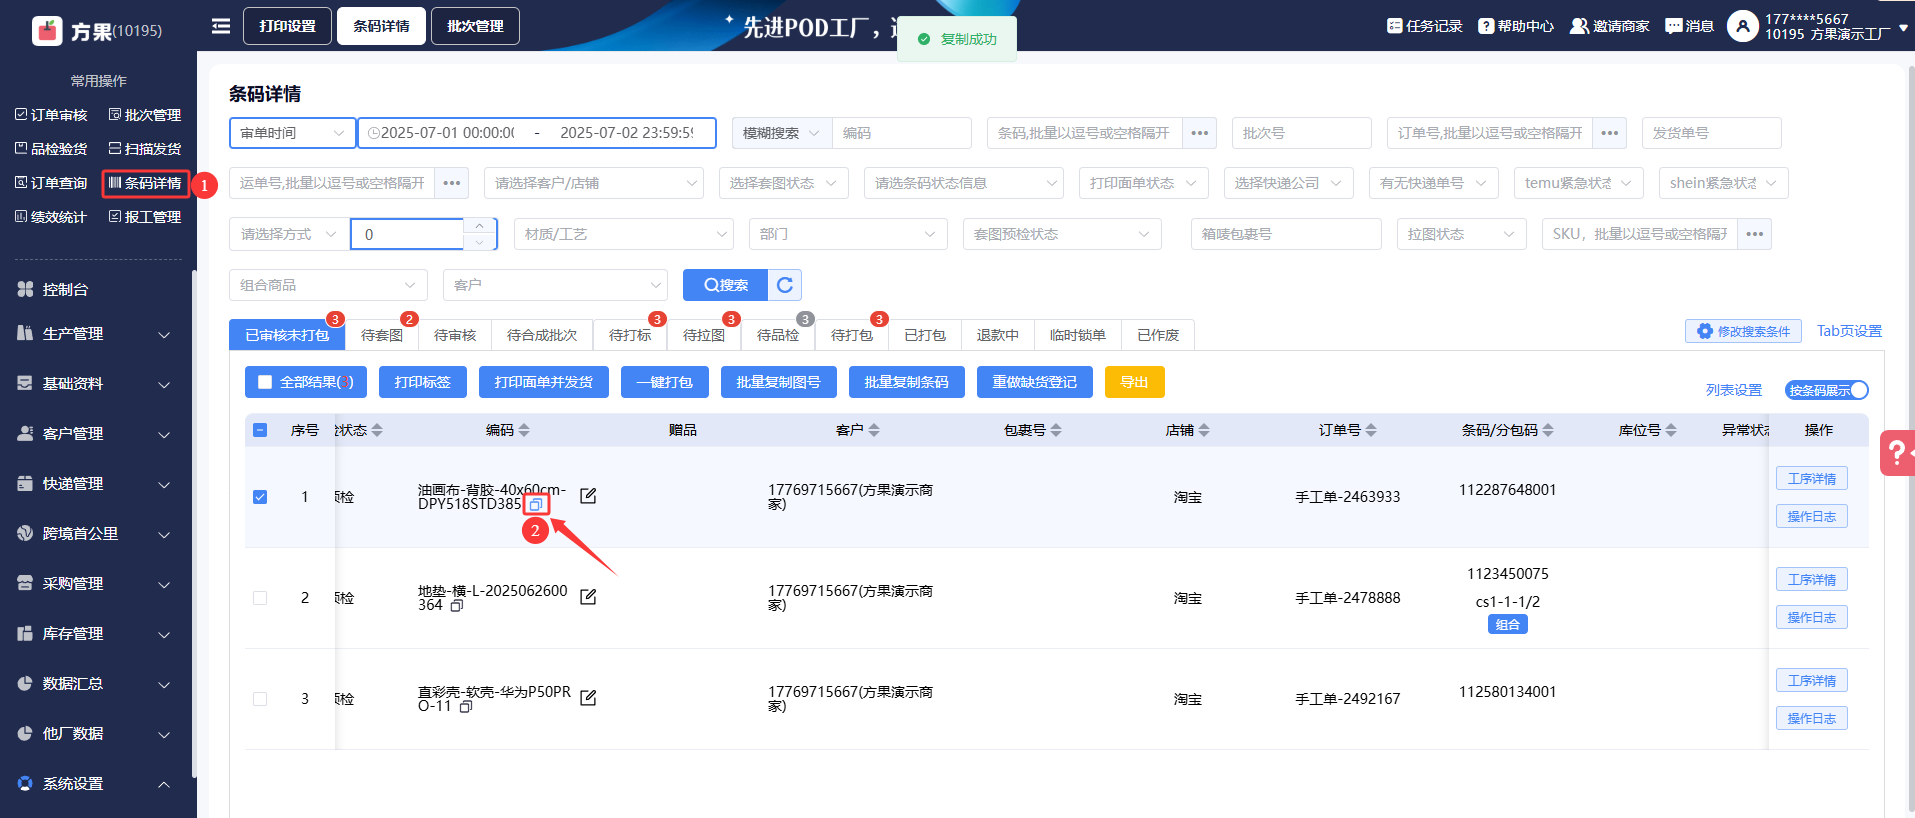Switch to the 待打包 tab
1915x818 pixels.
(851, 335)
